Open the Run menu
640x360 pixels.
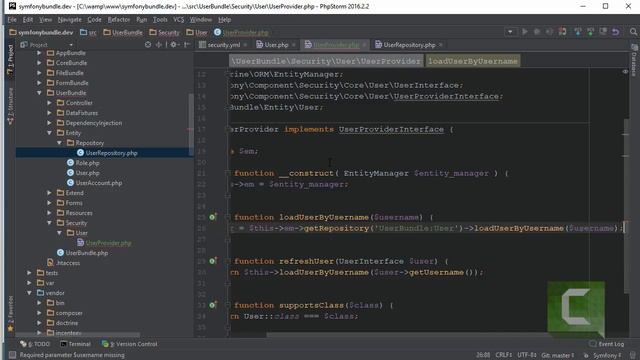pyautogui.click(x=141, y=20)
